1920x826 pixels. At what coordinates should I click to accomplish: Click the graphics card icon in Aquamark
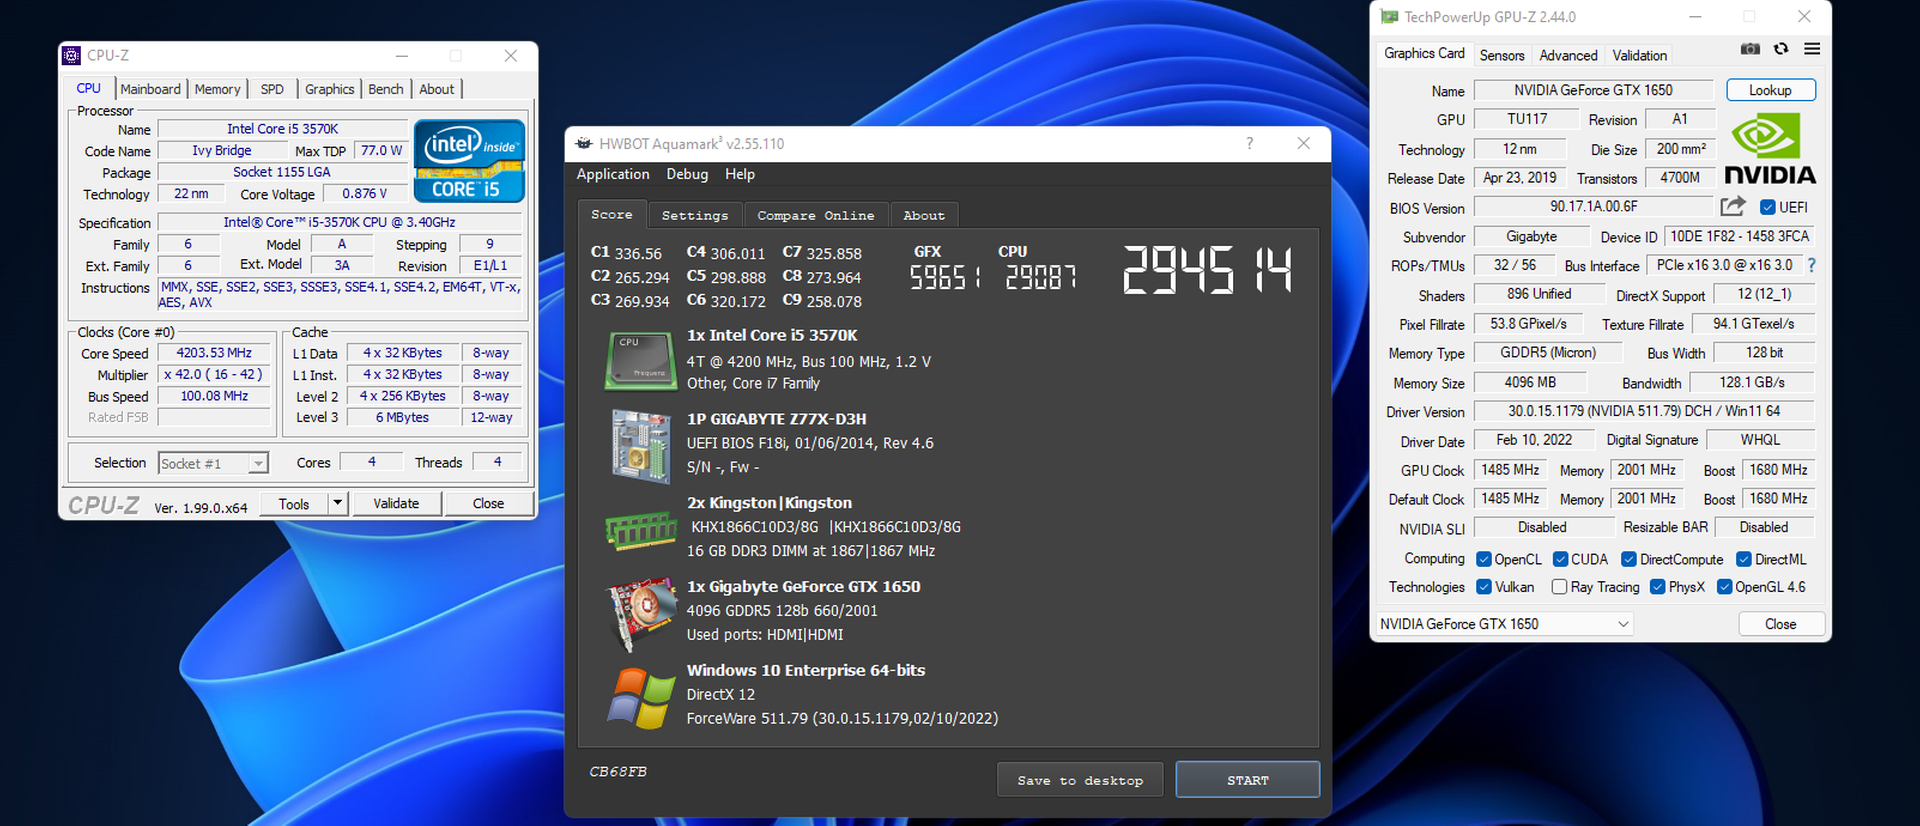[x=641, y=613]
